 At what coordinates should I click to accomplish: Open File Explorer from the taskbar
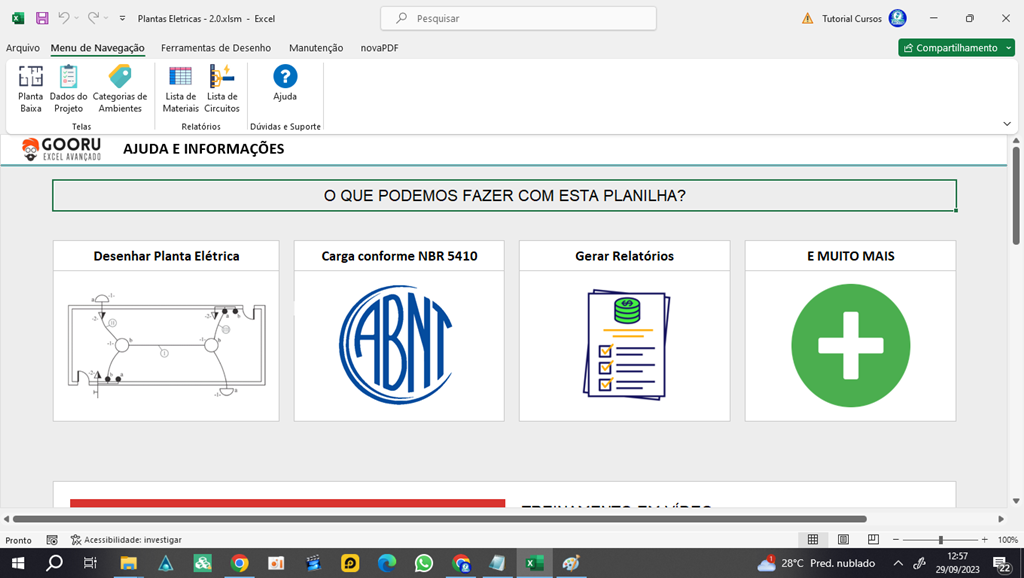click(x=129, y=563)
